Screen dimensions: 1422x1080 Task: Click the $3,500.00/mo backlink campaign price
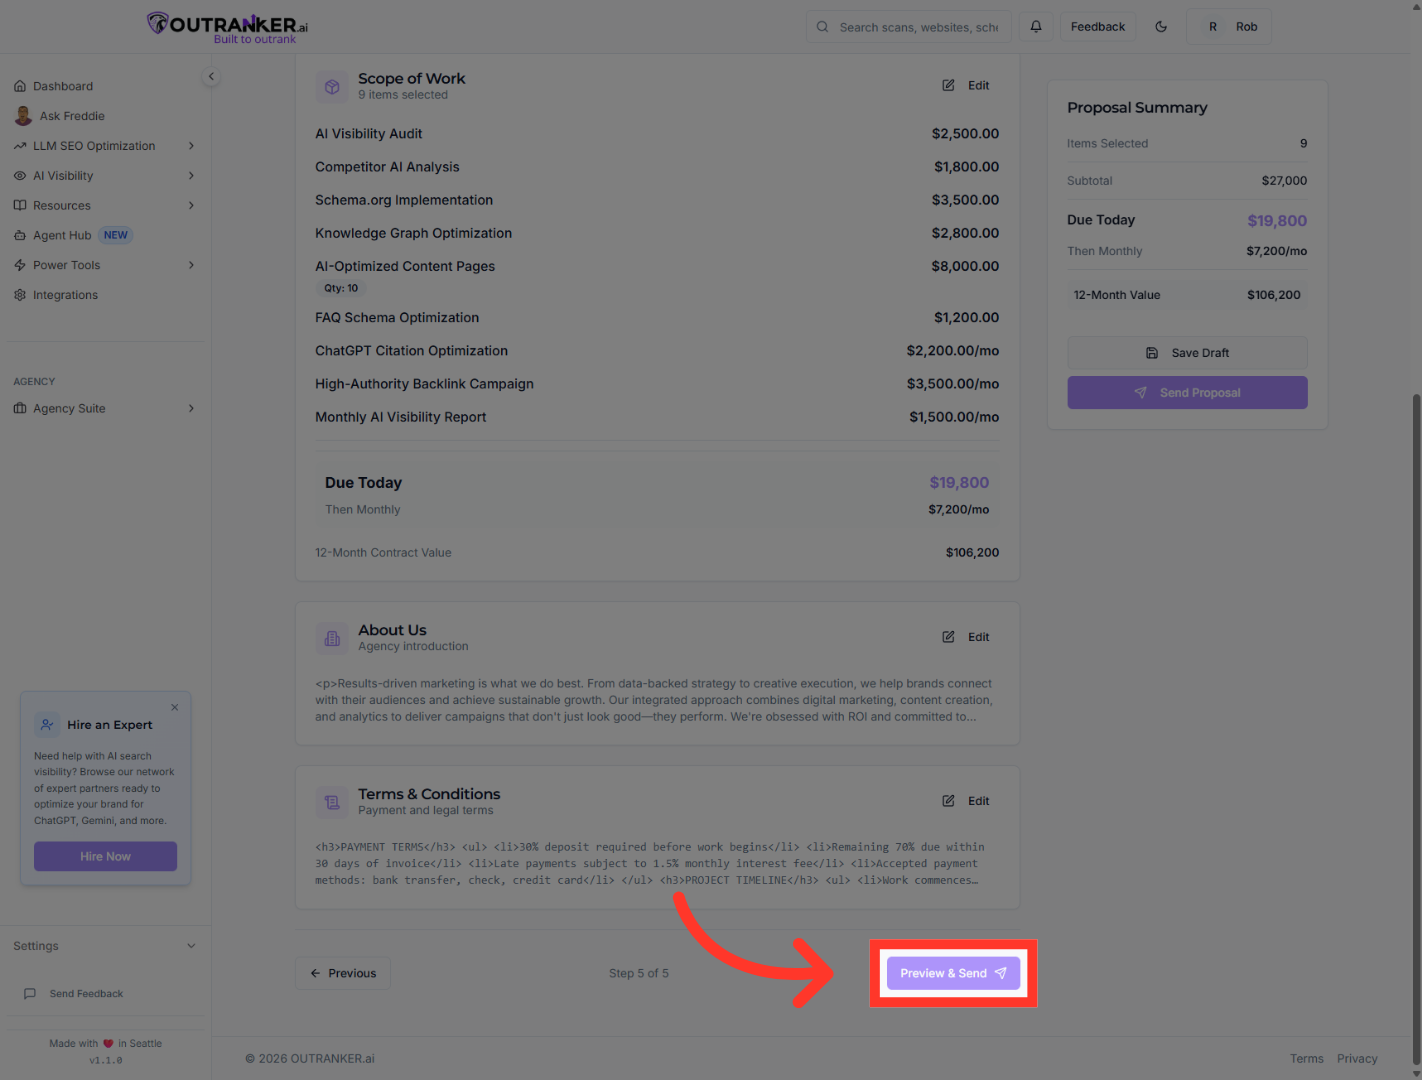[953, 384]
